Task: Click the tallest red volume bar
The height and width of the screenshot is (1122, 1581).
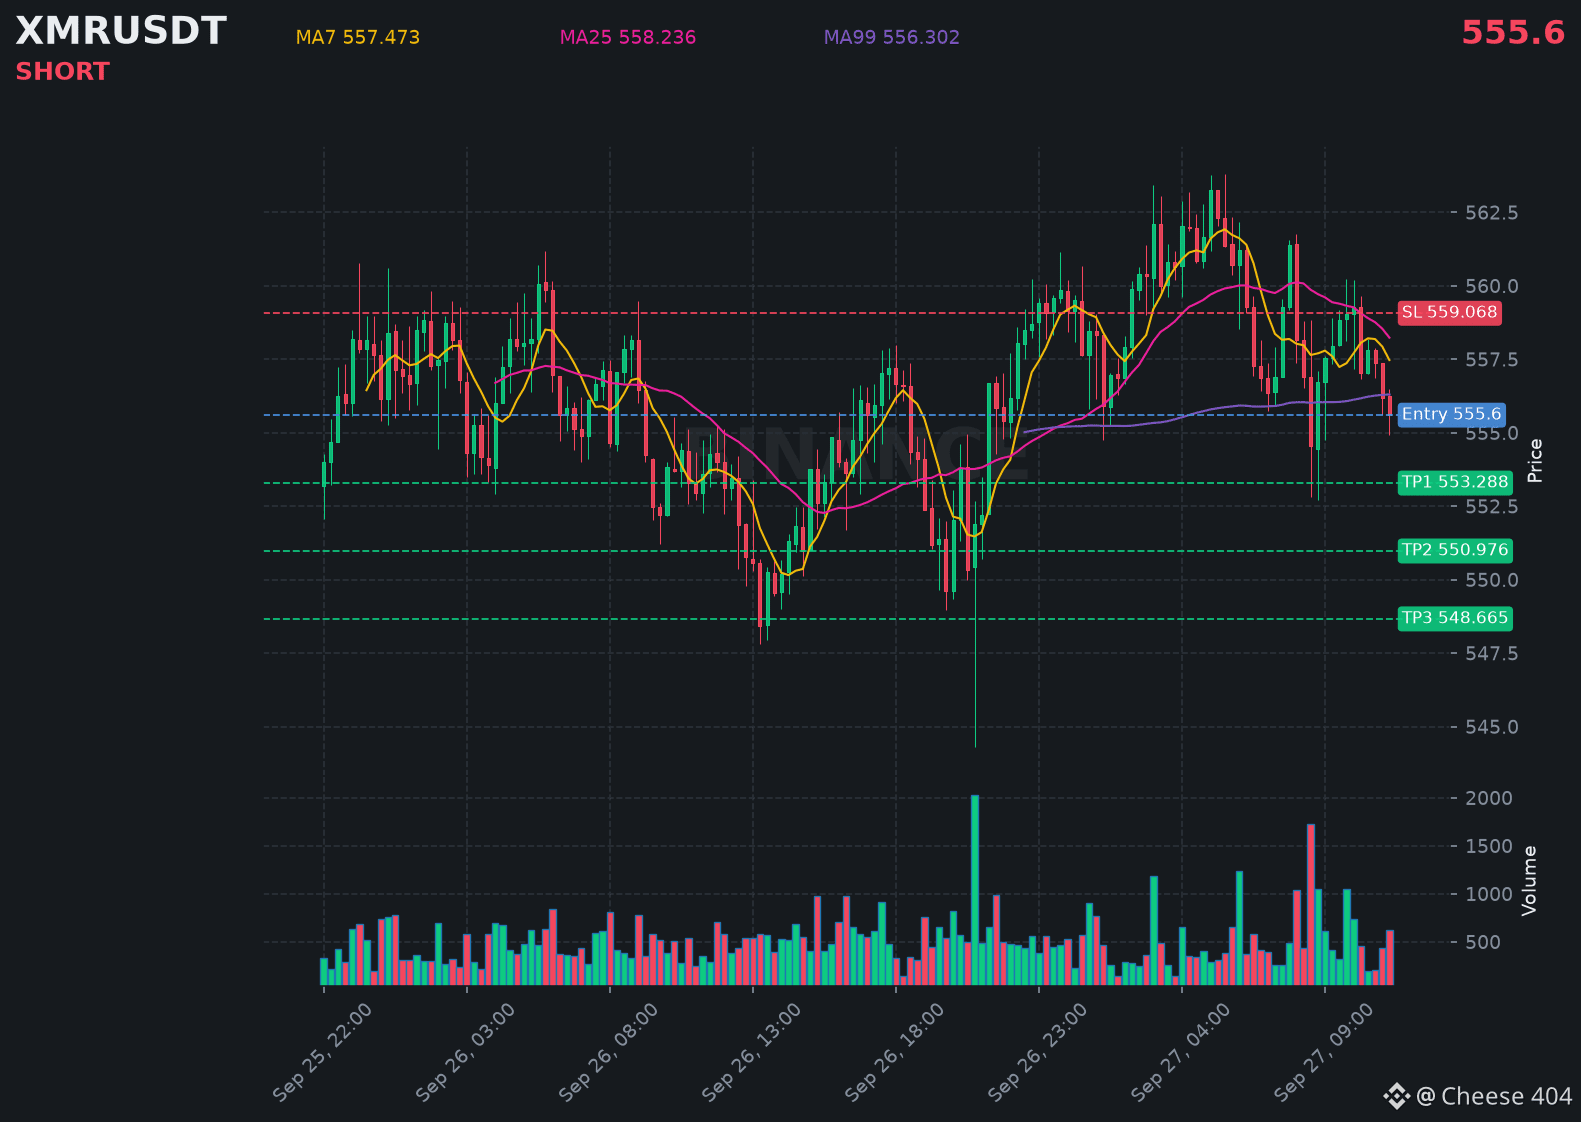Action: click(1311, 905)
